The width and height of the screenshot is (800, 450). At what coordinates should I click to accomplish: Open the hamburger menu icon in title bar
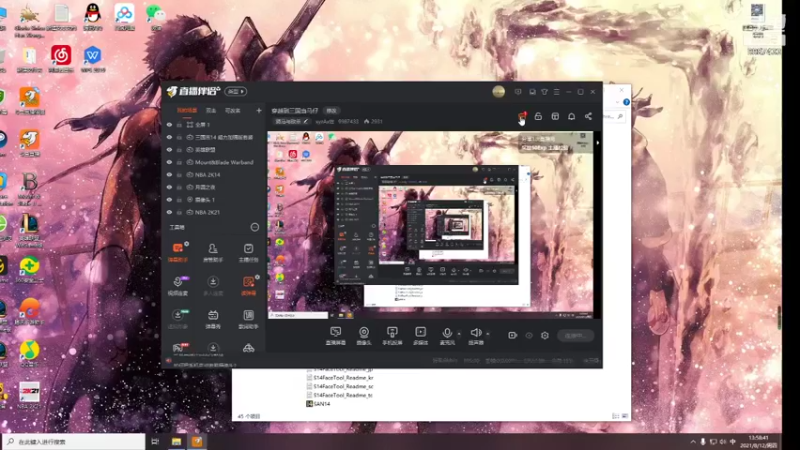[x=557, y=92]
